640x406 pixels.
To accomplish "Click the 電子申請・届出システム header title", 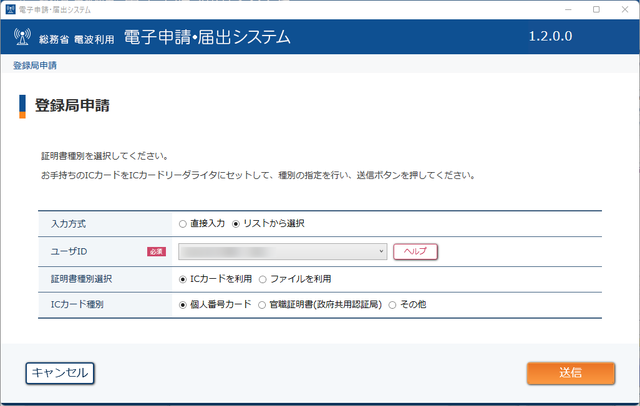I will [207, 37].
